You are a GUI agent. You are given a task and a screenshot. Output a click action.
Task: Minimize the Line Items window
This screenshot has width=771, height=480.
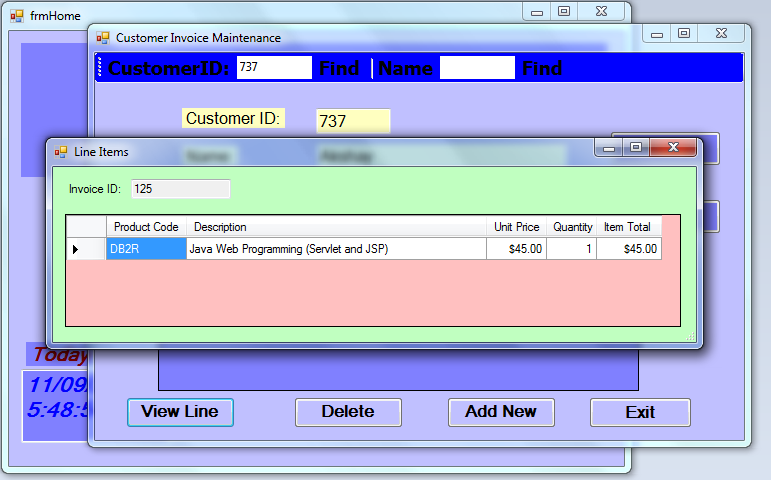[608, 148]
